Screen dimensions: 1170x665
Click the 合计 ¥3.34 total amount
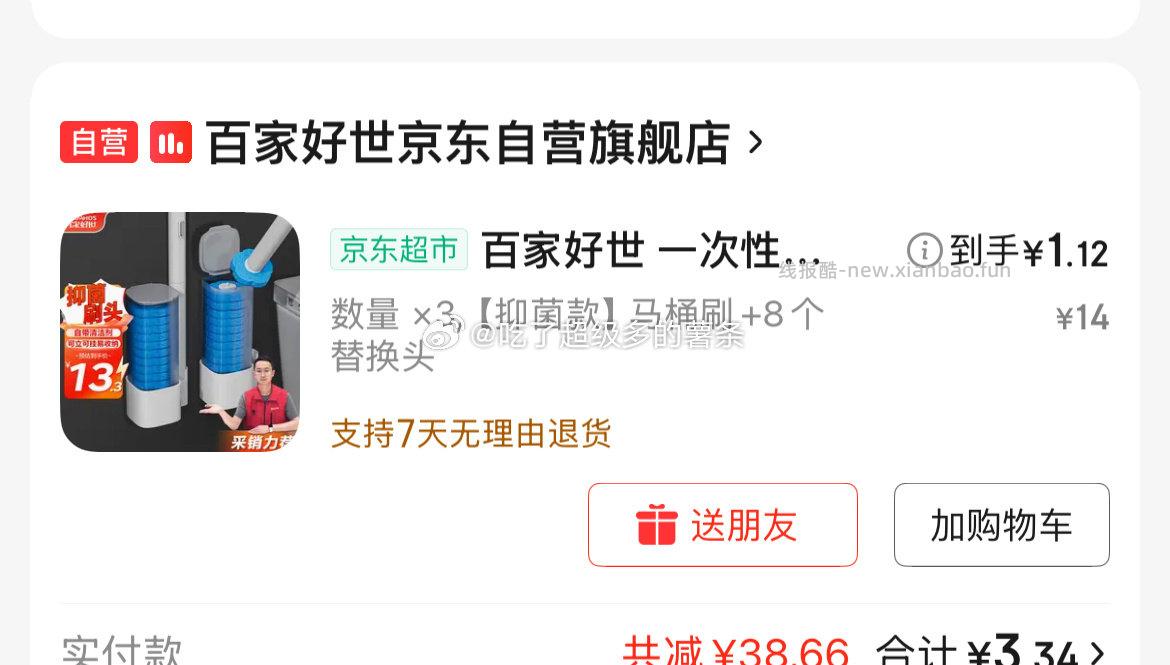tap(977, 650)
